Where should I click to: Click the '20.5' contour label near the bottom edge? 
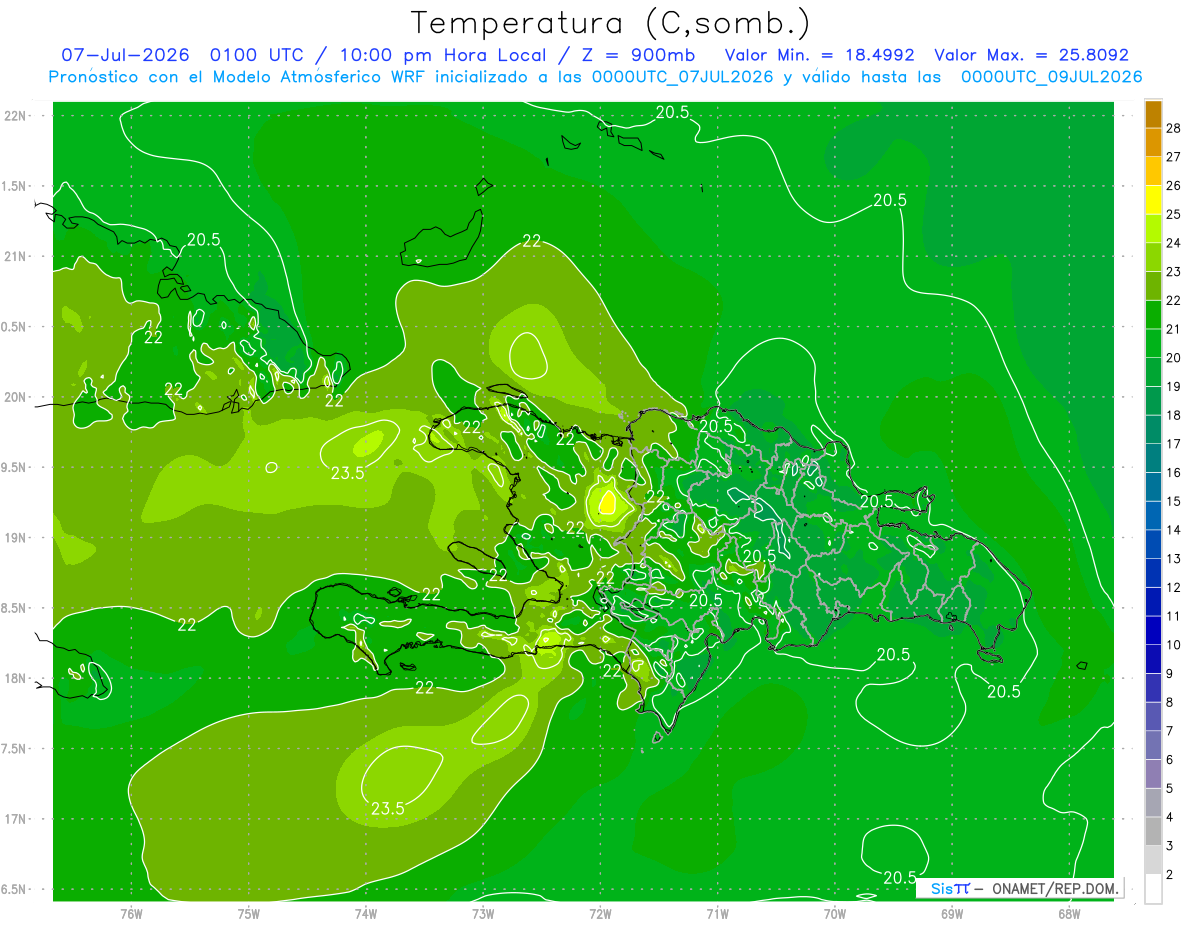click(899, 877)
